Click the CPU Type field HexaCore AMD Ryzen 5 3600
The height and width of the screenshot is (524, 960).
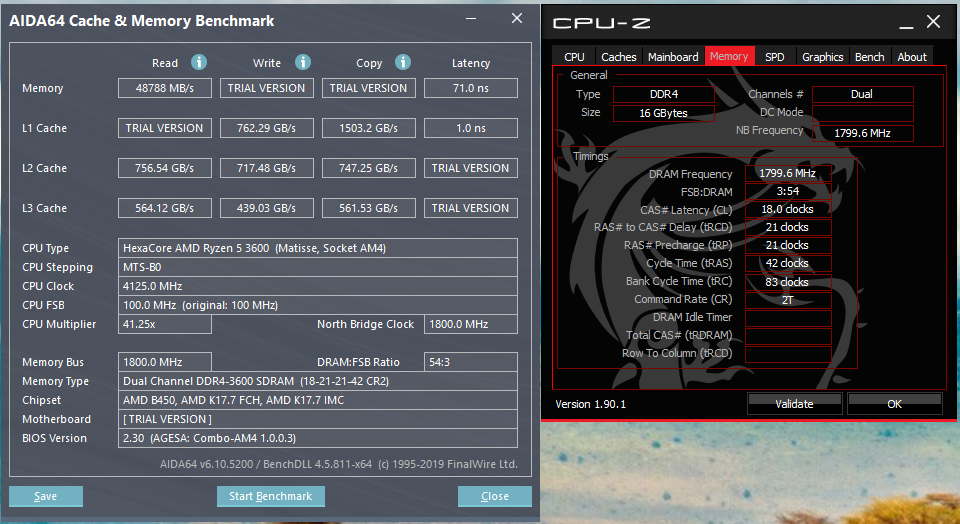(318, 248)
